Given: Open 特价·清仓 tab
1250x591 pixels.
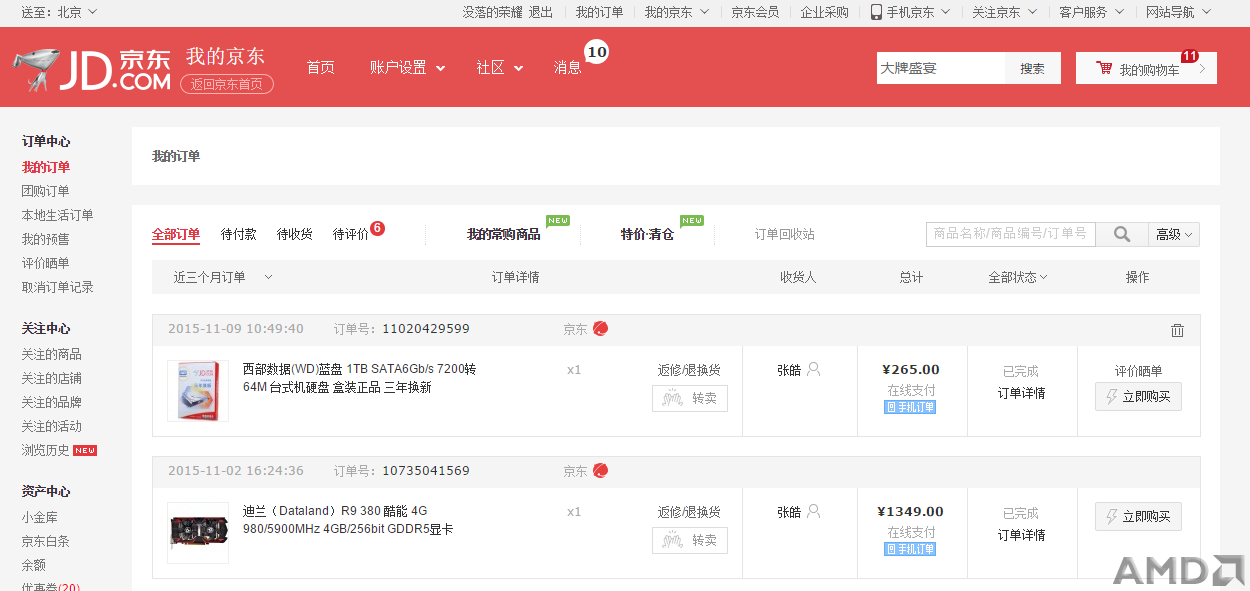Looking at the screenshot, I should tap(647, 234).
